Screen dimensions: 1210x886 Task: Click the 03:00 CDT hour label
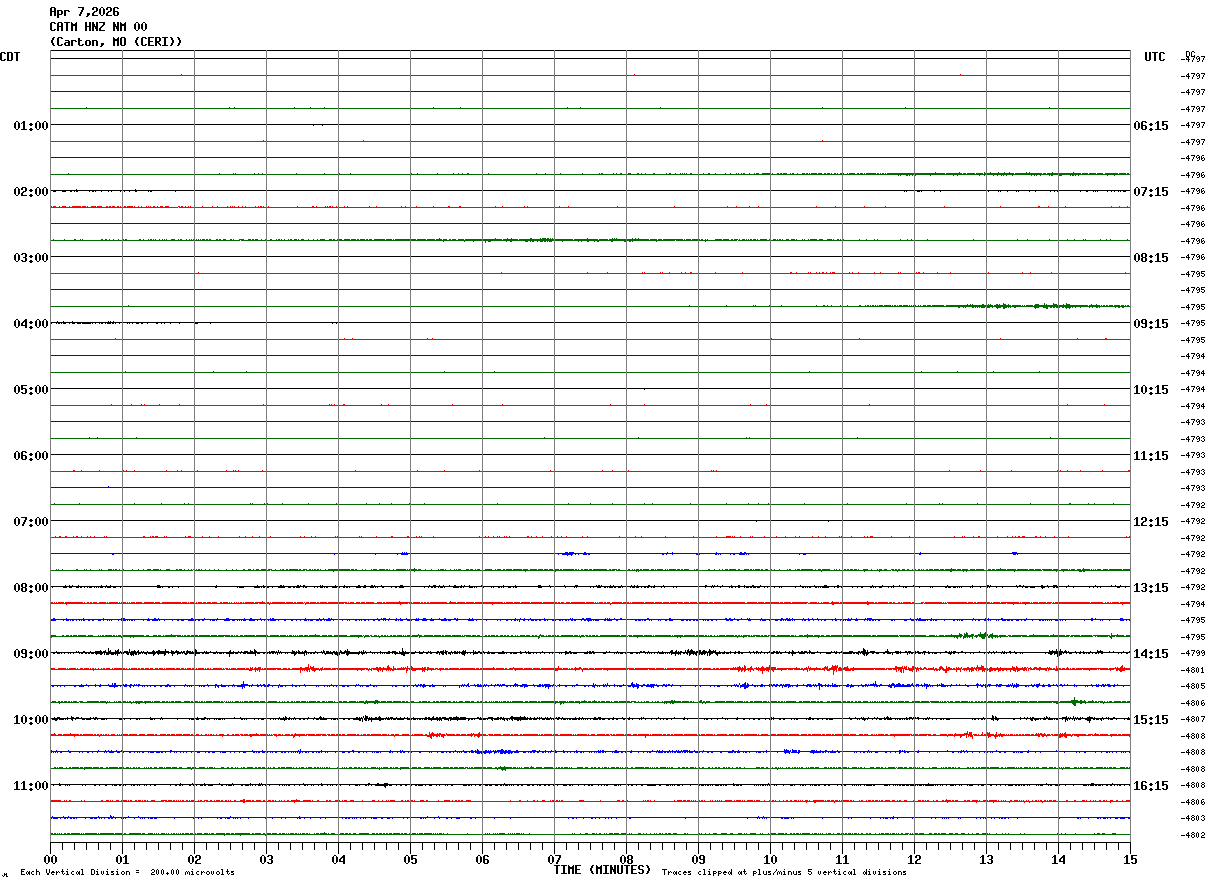[31, 258]
